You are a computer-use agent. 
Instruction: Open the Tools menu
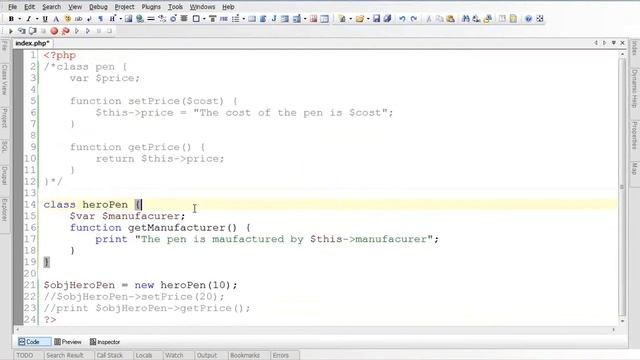(175, 7)
